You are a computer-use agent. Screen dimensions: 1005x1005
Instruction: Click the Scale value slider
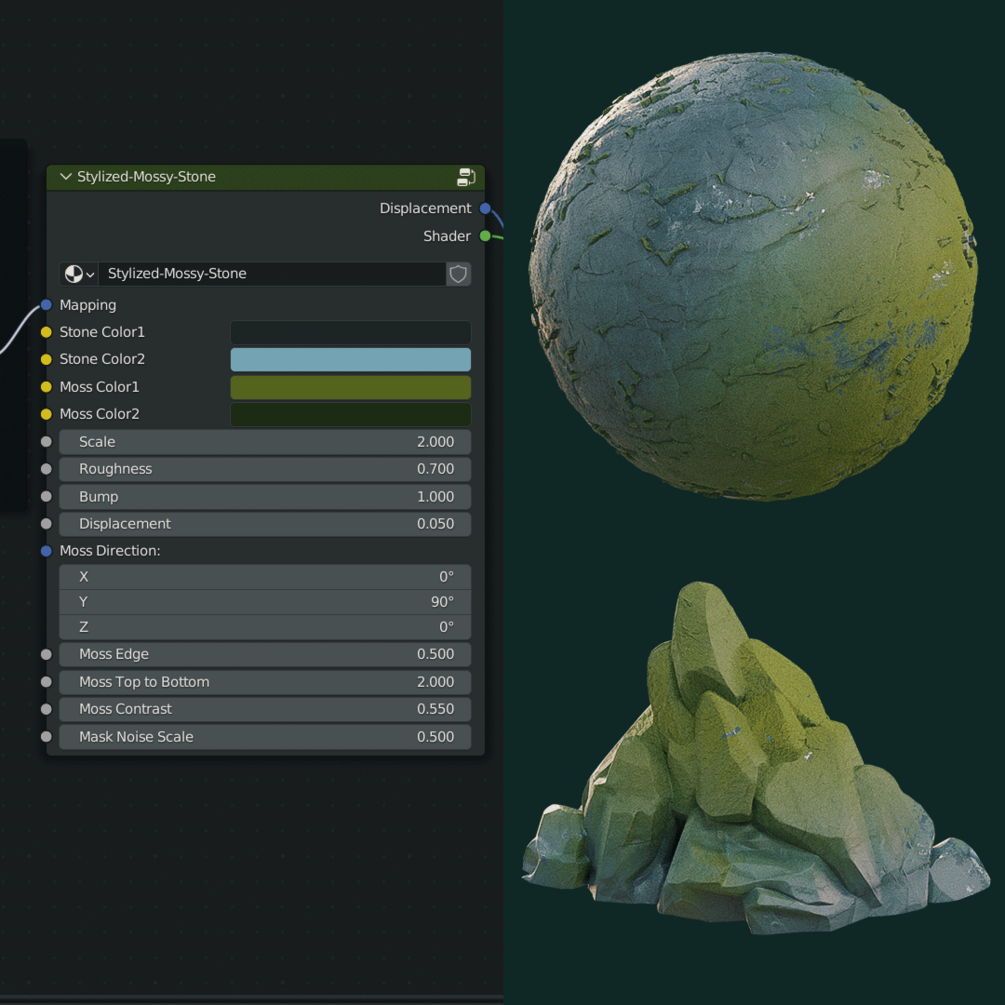pos(265,441)
